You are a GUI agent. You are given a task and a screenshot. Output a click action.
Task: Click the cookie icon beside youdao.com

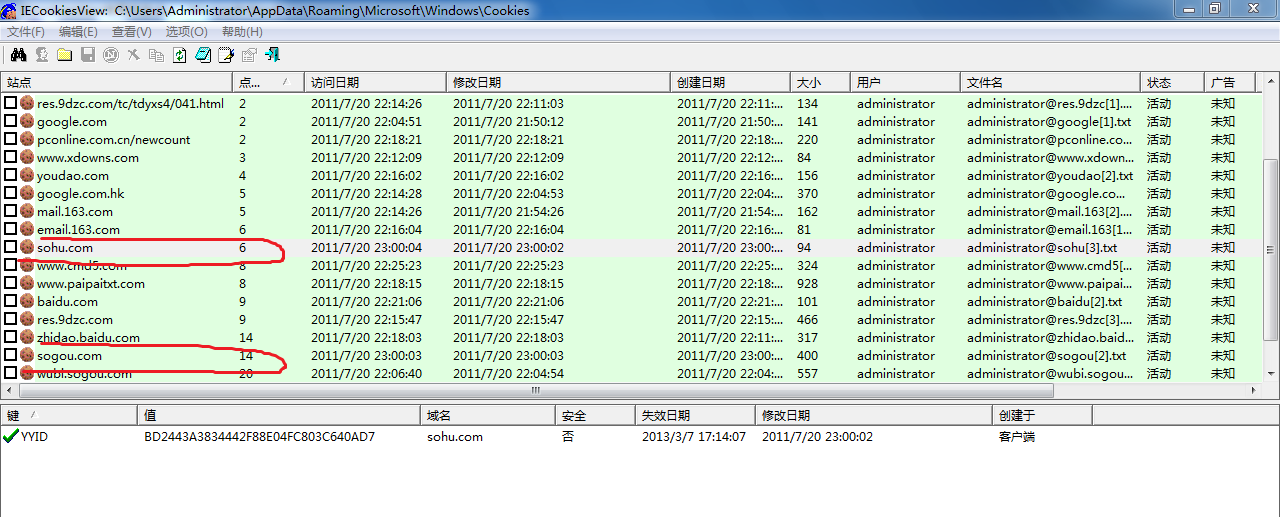coord(27,175)
